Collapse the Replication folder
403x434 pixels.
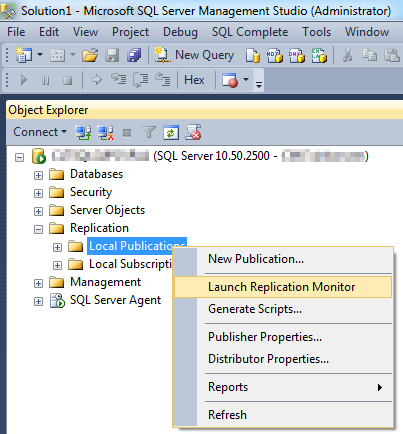39,229
